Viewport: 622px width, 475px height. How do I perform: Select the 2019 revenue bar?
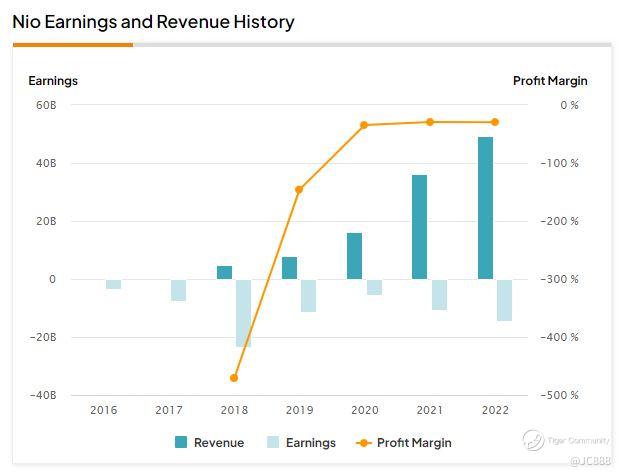tap(290, 268)
